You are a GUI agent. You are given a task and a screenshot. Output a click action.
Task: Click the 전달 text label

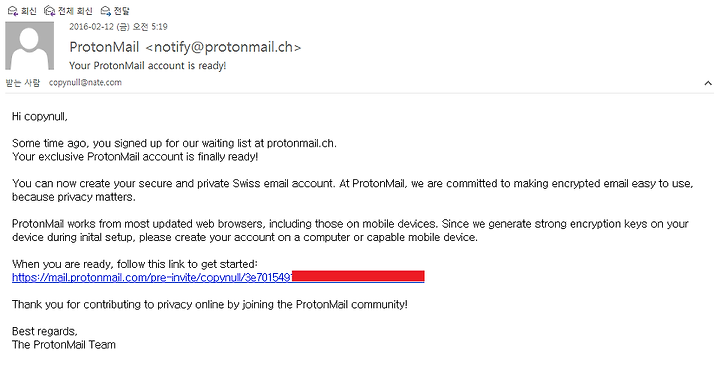click(x=122, y=11)
